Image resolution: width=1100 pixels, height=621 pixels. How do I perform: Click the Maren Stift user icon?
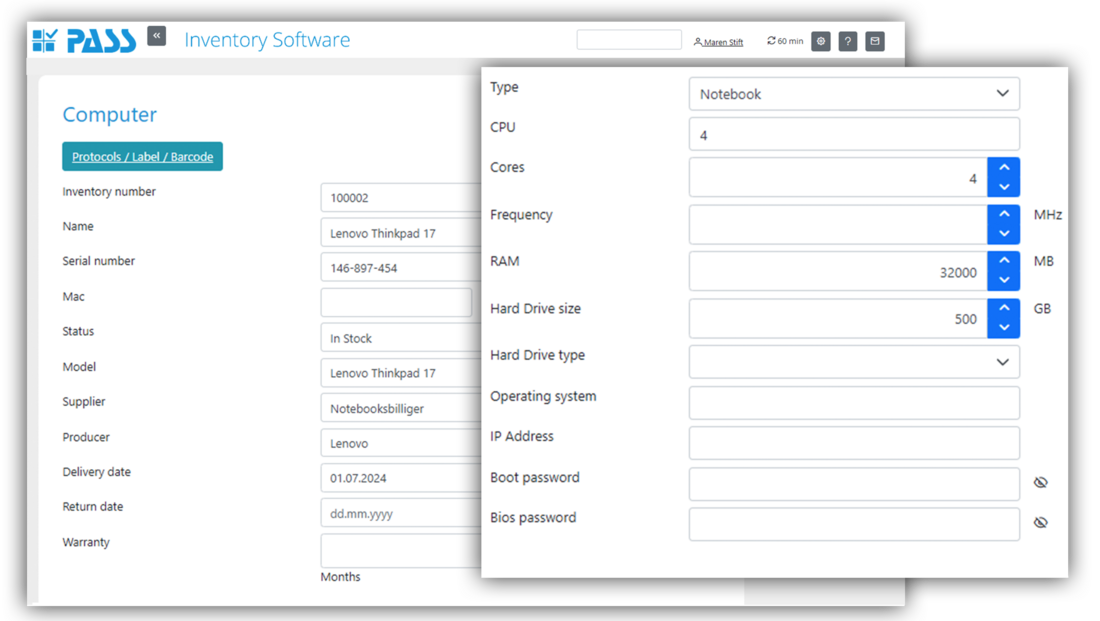coord(697,41)
